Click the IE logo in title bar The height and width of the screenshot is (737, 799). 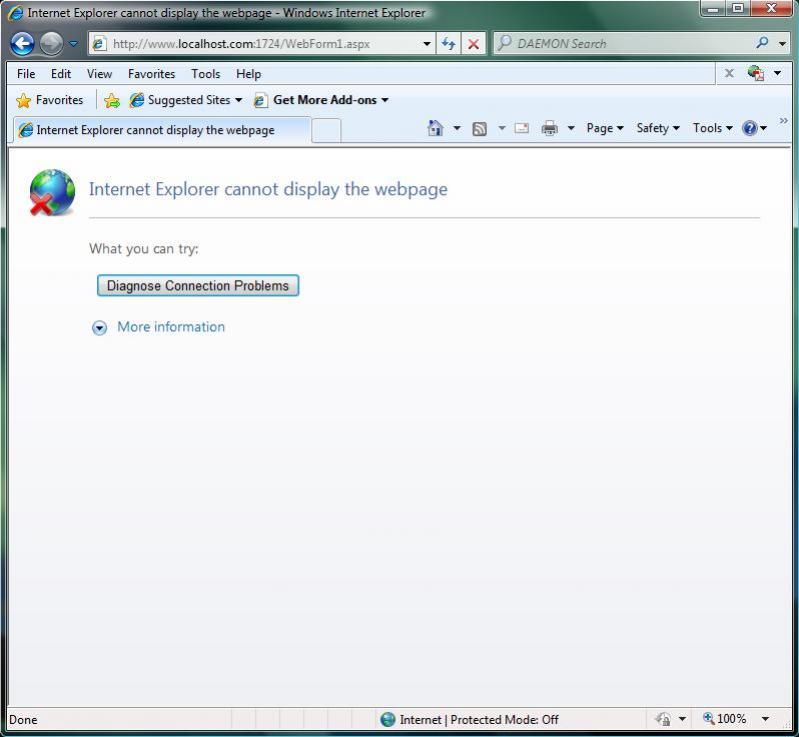(15, 13)
